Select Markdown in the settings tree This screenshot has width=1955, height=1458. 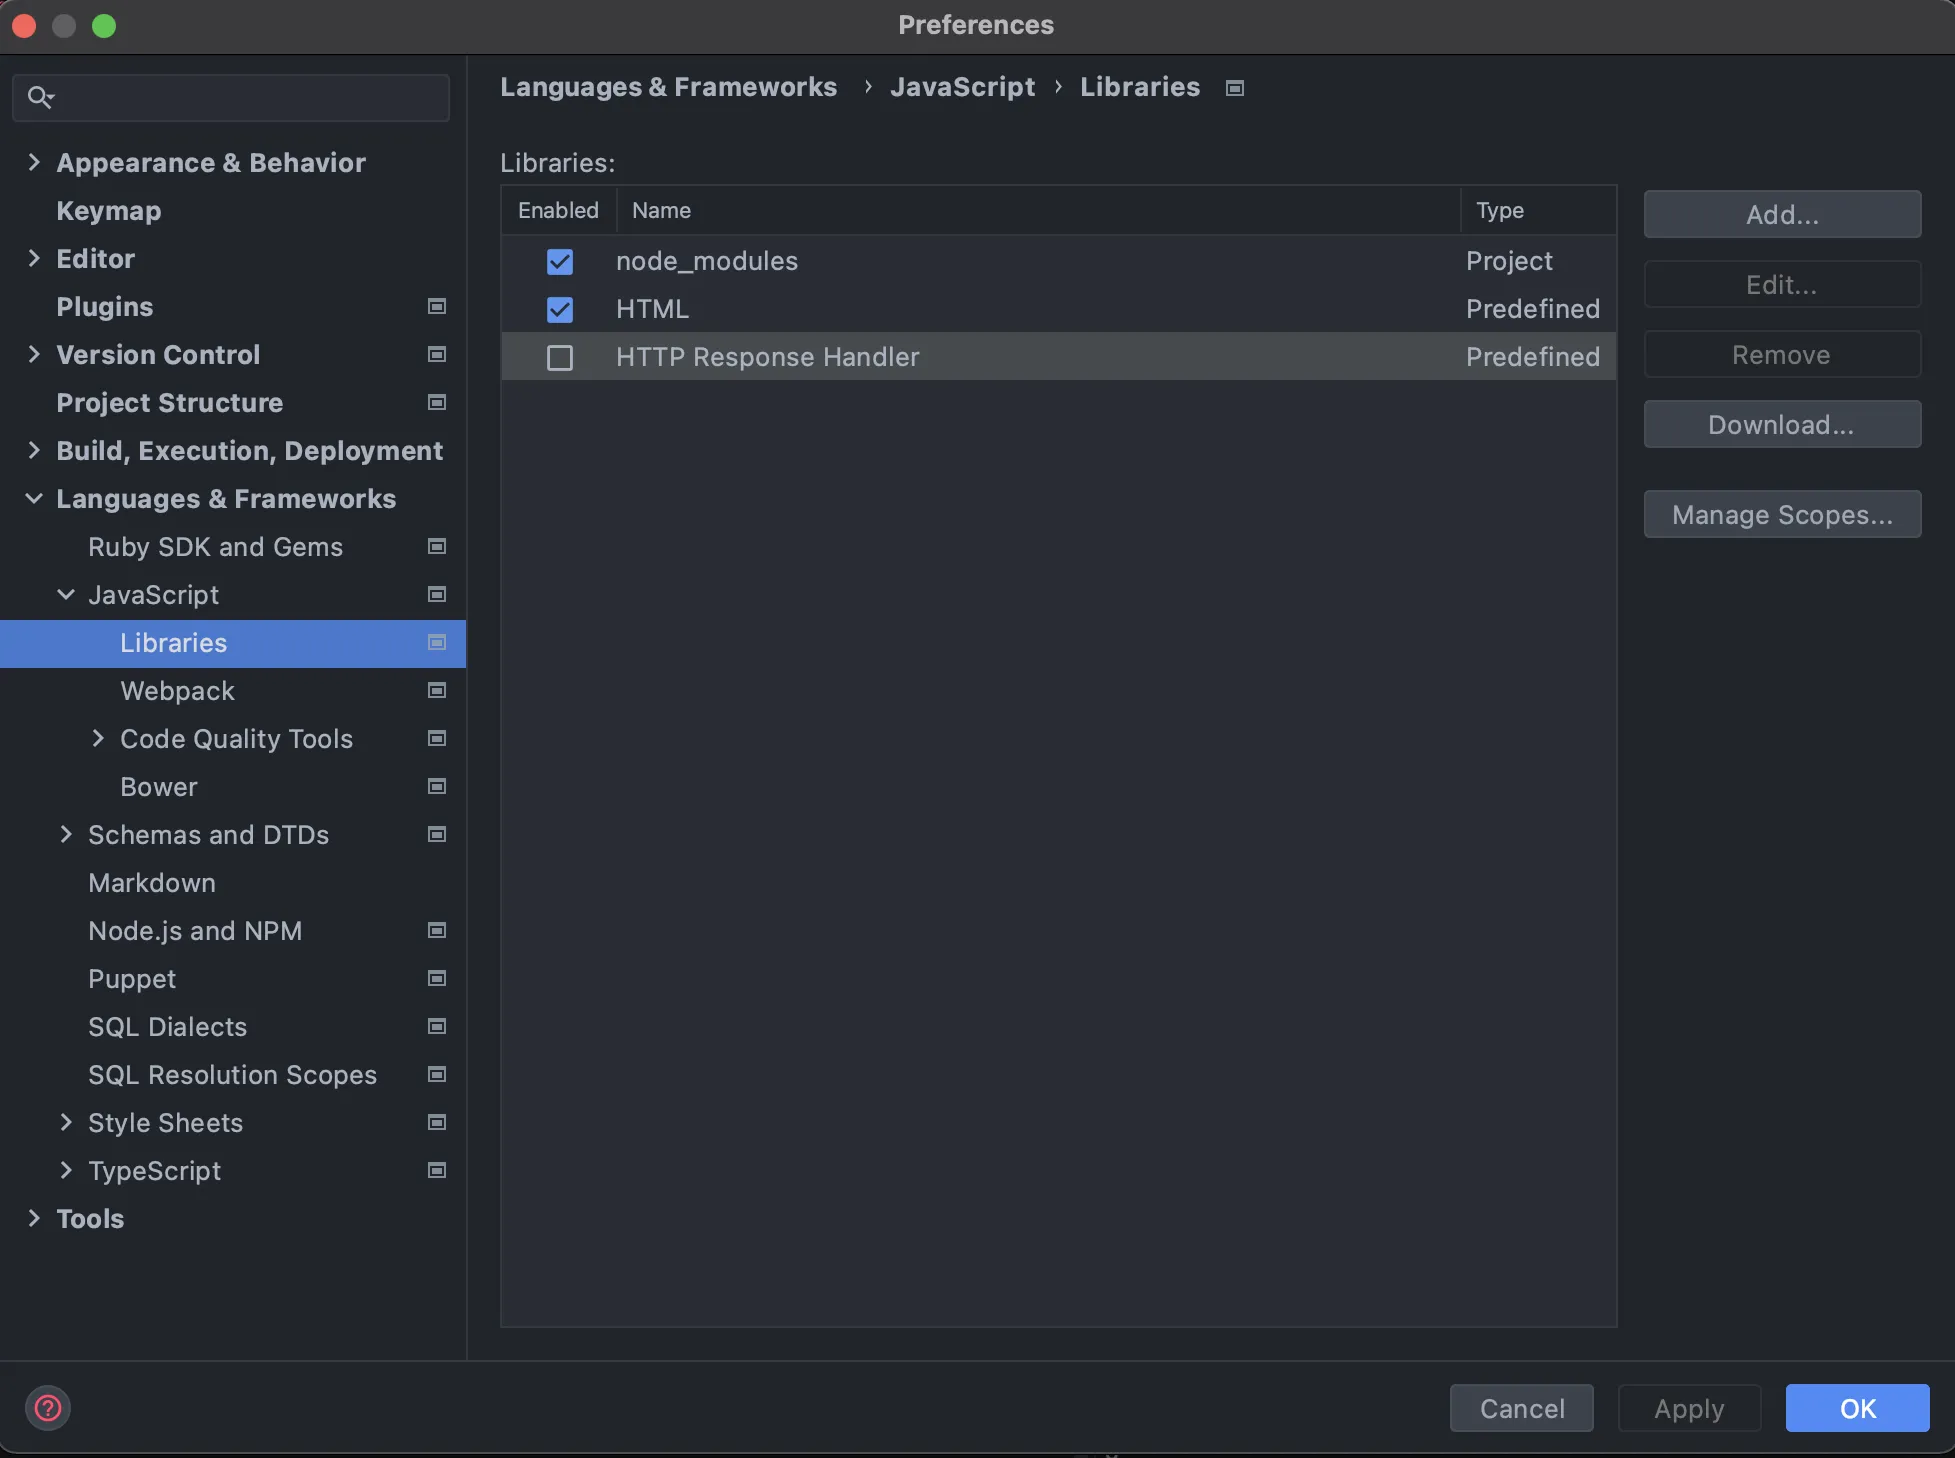point(152,883)
